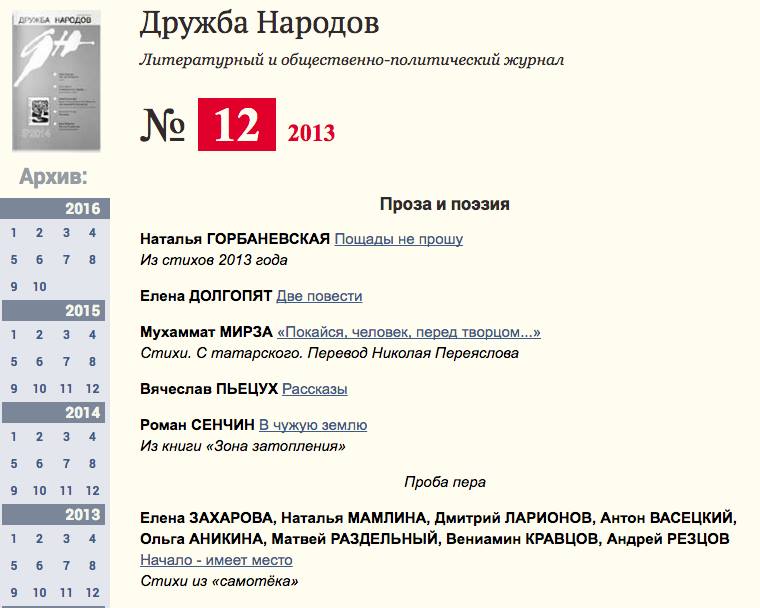Image resolution: width=760 pixels, height=608 pixels.
Task: Open issue 10 of 2016 archive
Action: coord(39,287)
